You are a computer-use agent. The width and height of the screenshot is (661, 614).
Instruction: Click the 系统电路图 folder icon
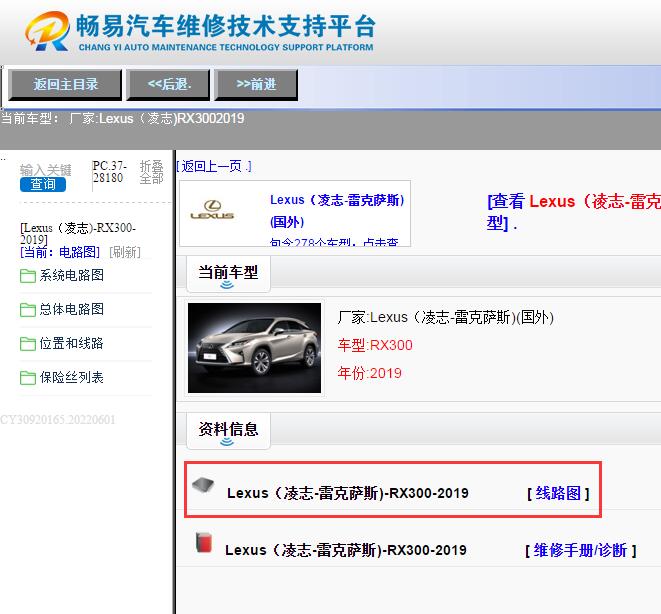28,276
